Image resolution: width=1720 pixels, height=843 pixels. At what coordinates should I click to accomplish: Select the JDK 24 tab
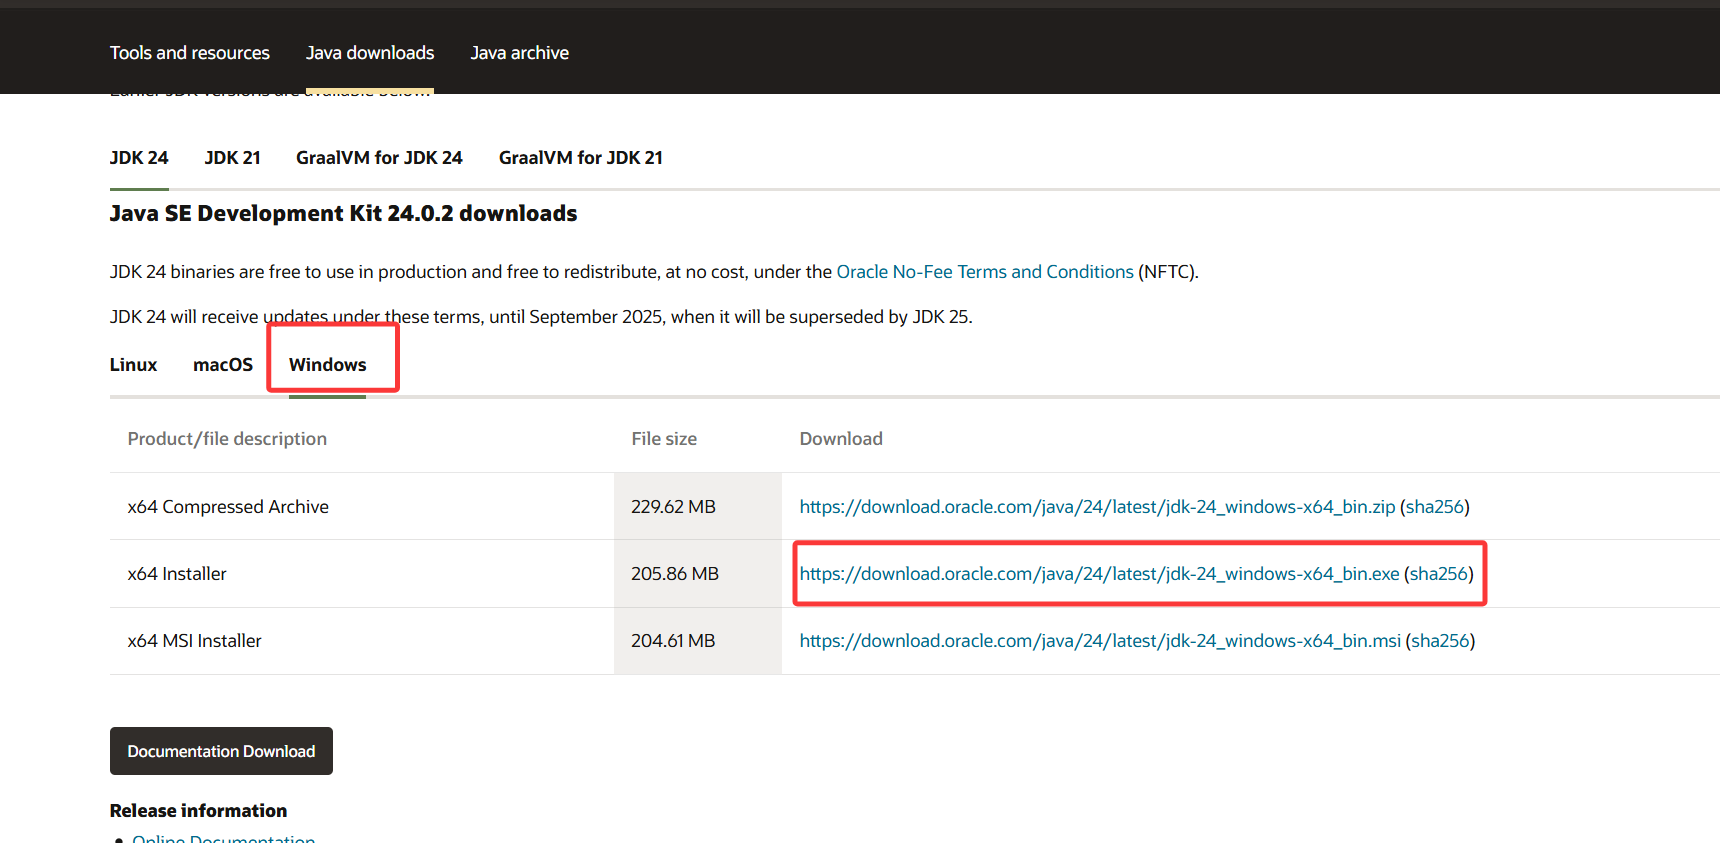coord(139,158)
